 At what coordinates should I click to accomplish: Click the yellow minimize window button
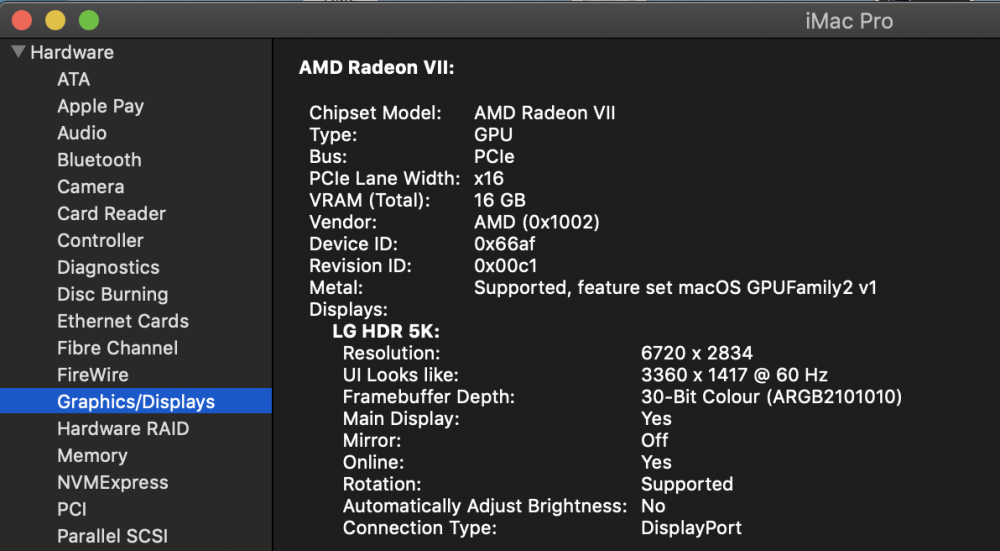pyautogui.click(x=55, y=20)
